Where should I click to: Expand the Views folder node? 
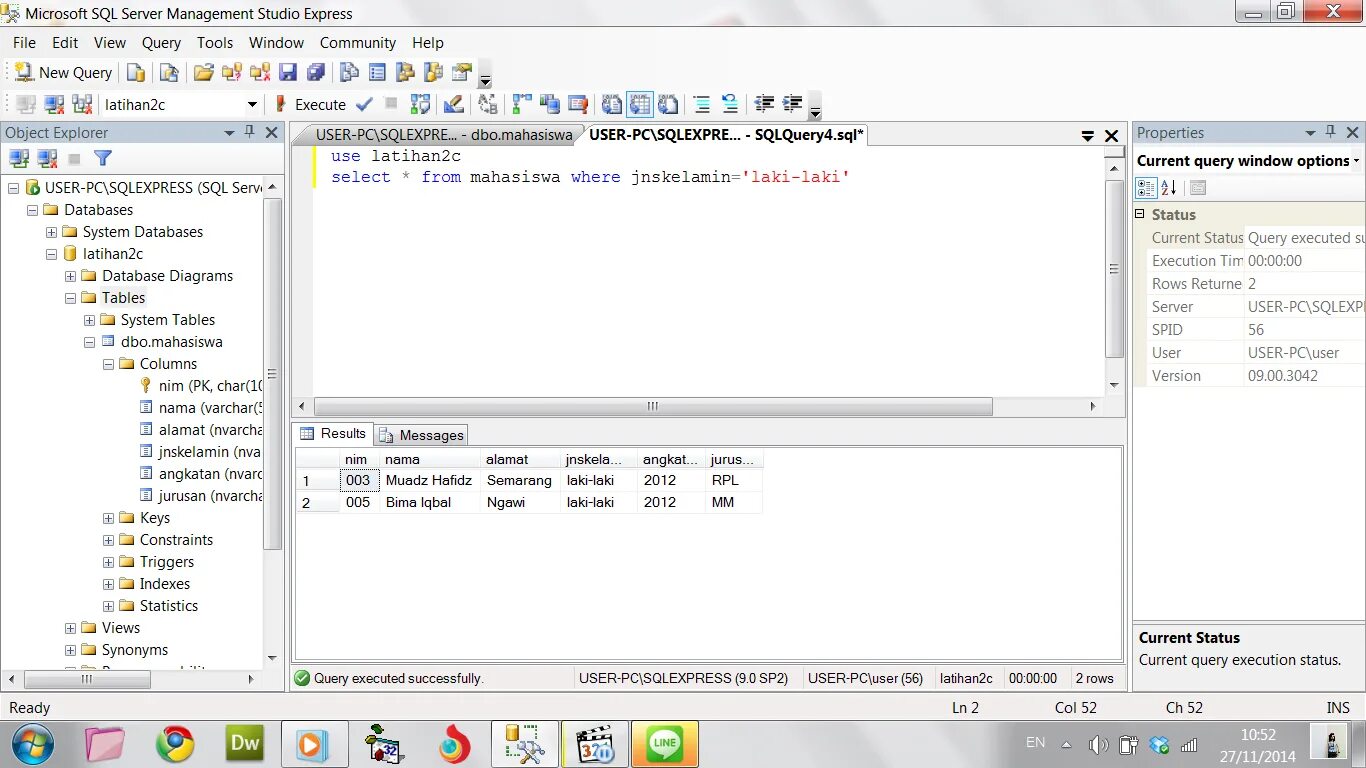pos(70,628)
